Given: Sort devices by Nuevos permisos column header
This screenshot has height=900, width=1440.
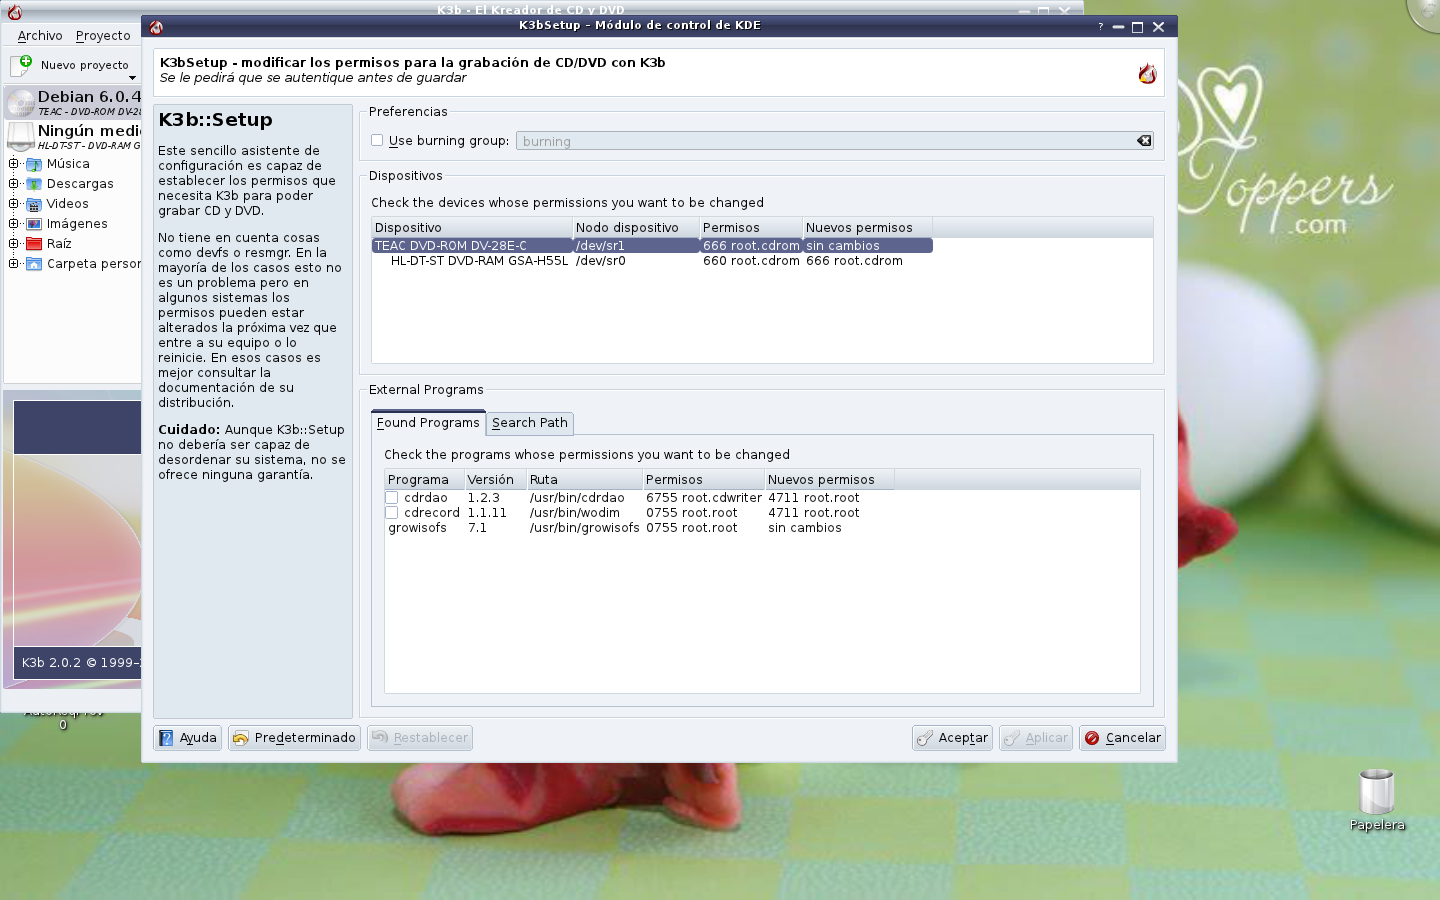Looking at the screenshot, I should coord(867,228).
